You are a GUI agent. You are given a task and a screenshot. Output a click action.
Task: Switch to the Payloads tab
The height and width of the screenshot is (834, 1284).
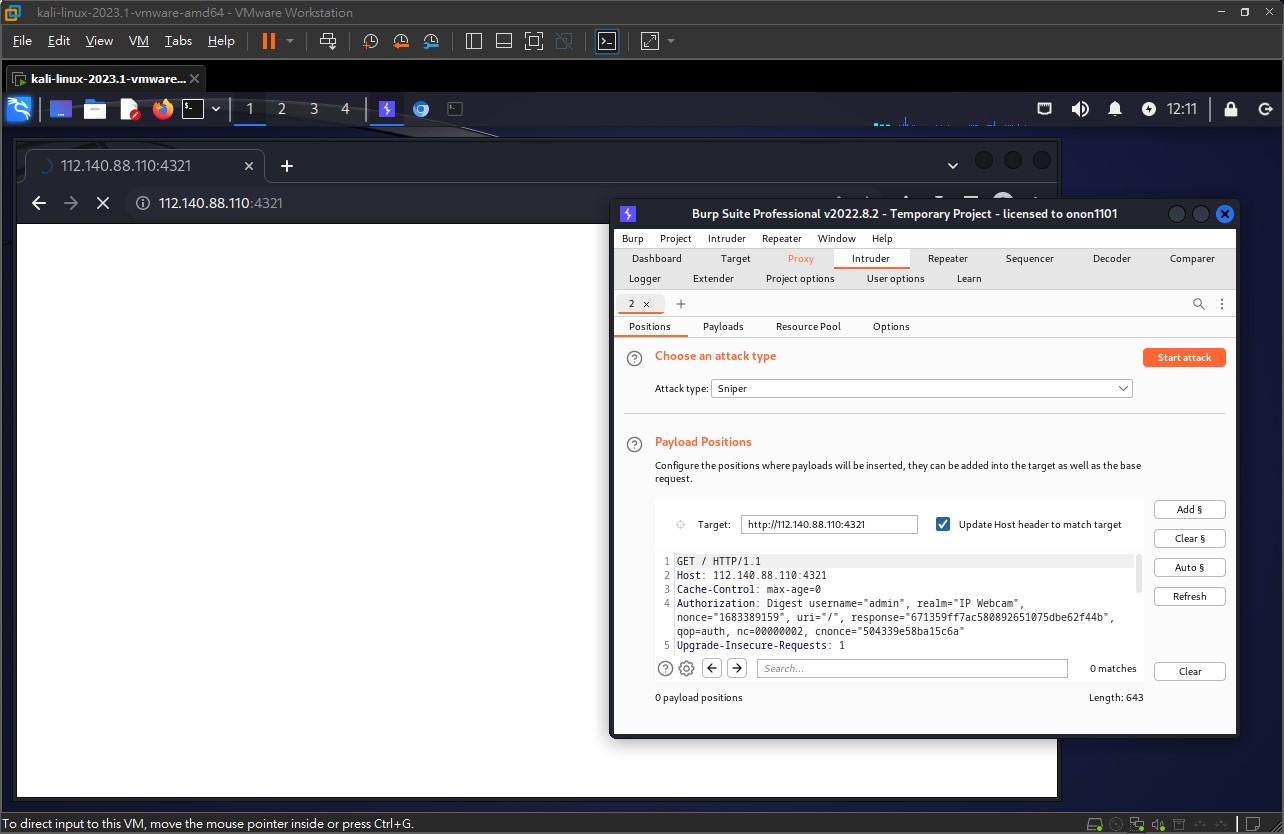(723, 327)
